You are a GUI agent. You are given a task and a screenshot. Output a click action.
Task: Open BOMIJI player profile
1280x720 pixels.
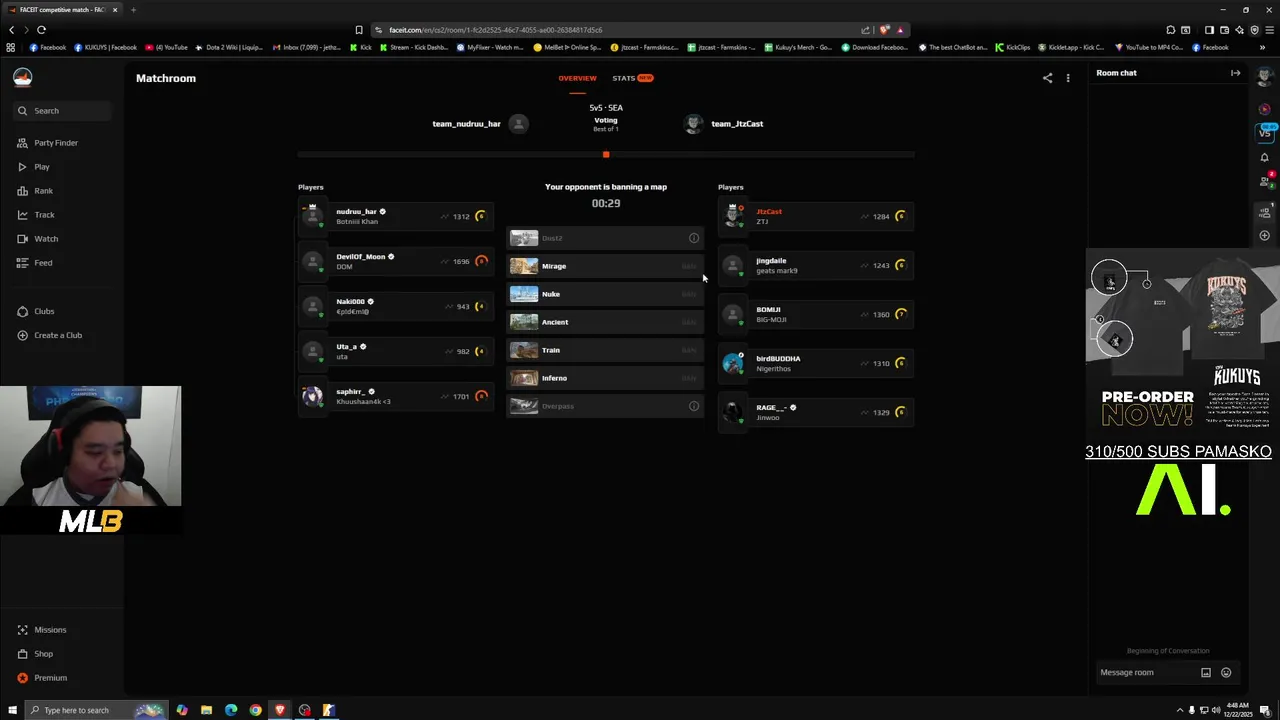[768, 310]
